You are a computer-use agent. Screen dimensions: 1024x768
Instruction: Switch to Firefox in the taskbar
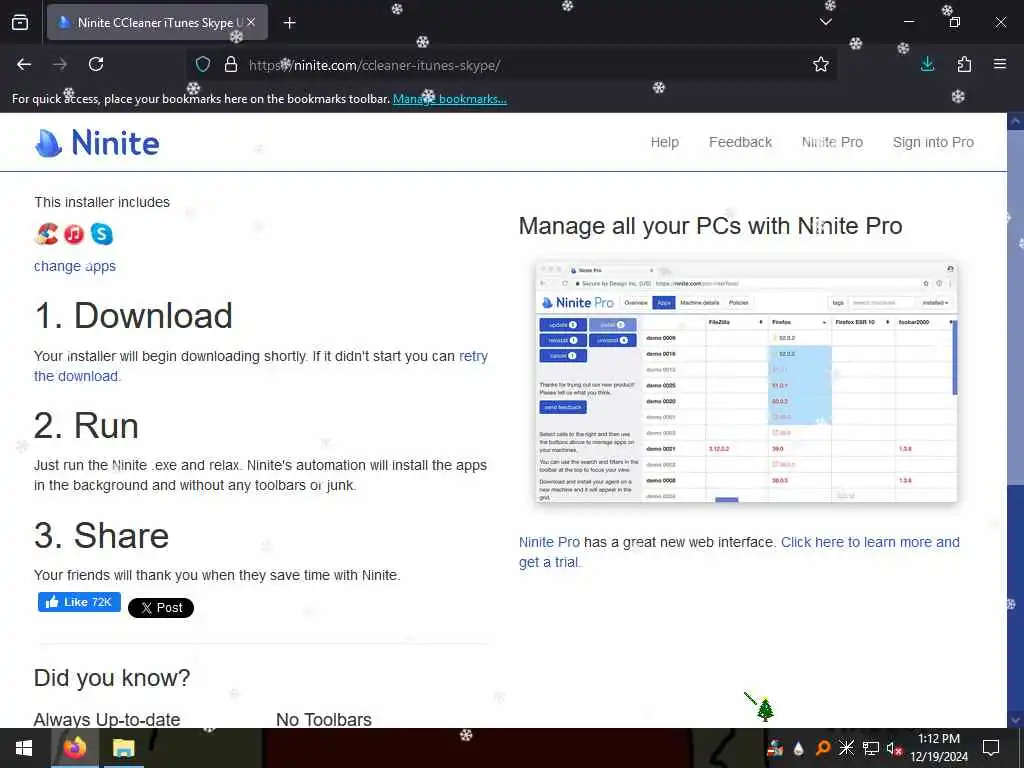click(x=74, y=748)
